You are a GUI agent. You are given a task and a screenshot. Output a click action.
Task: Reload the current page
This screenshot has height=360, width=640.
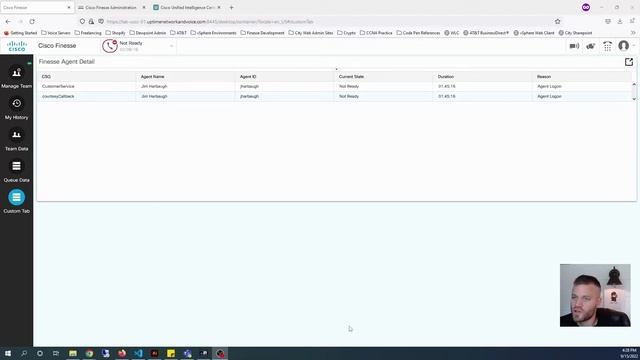click(x=32, y=21)
